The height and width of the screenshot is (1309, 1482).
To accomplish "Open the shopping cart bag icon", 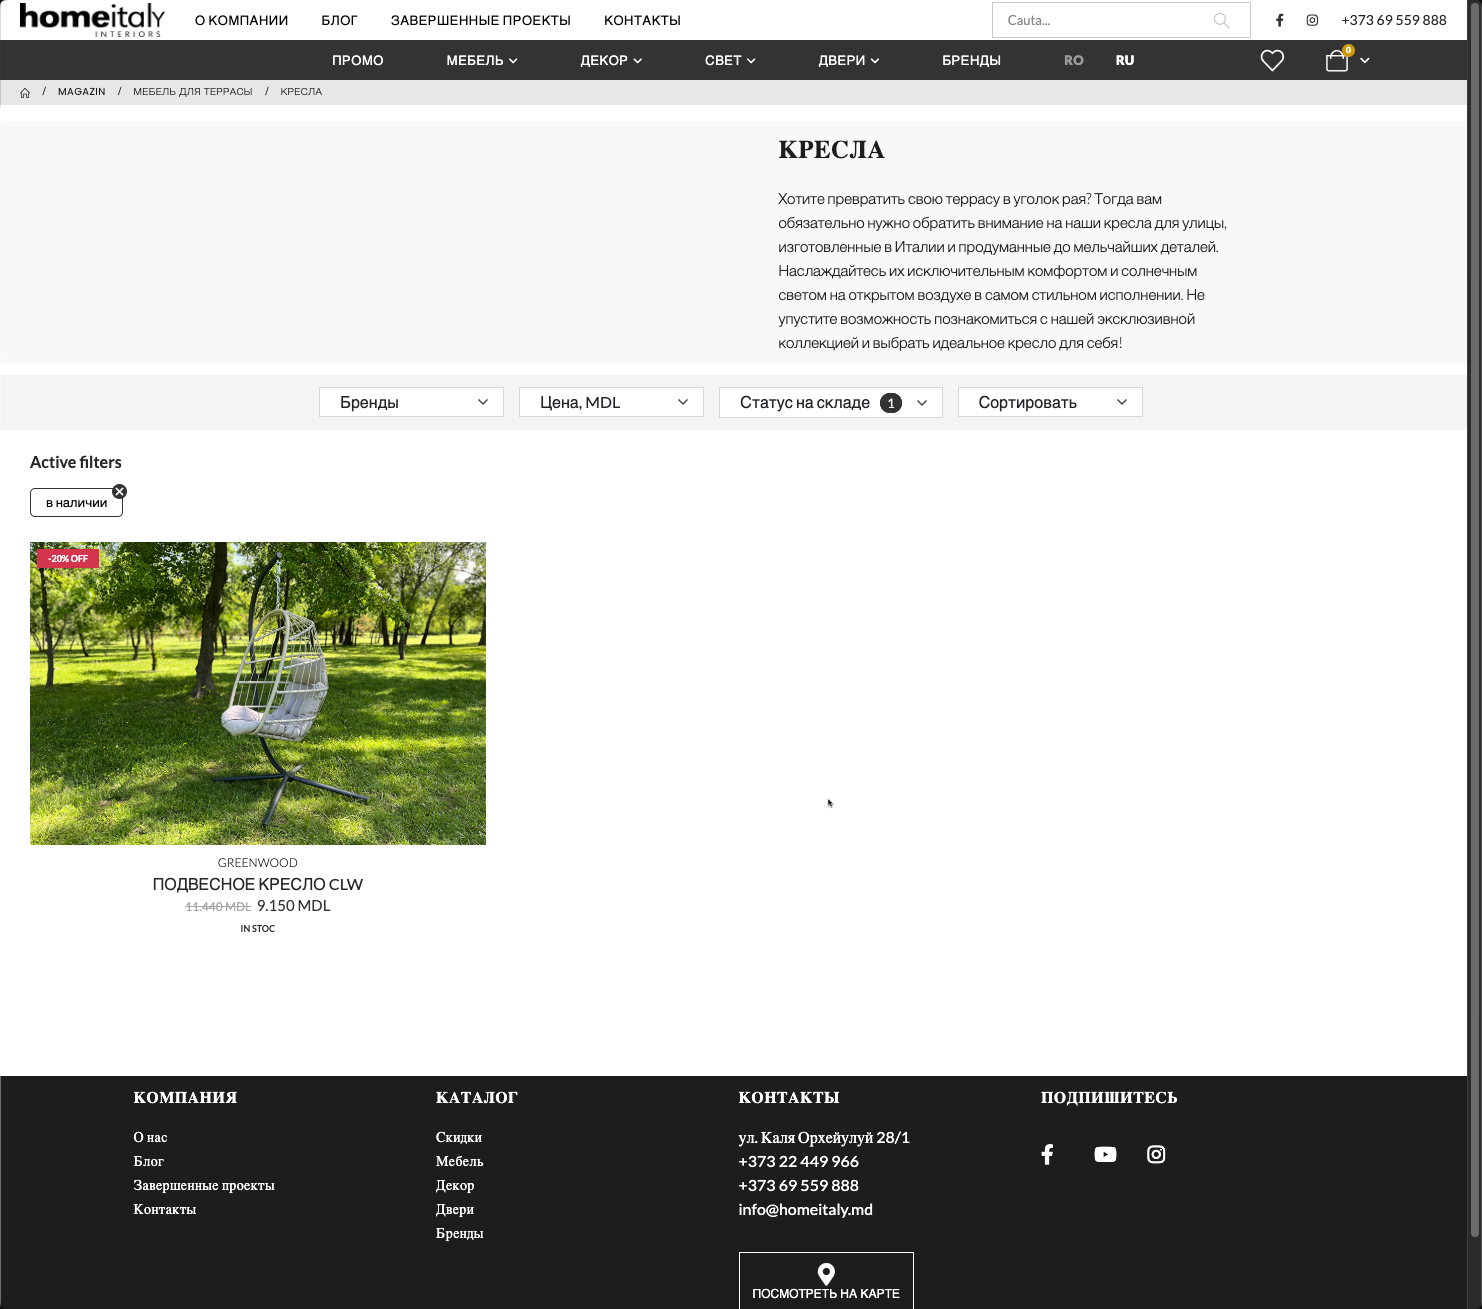I will coord(1337,61).
